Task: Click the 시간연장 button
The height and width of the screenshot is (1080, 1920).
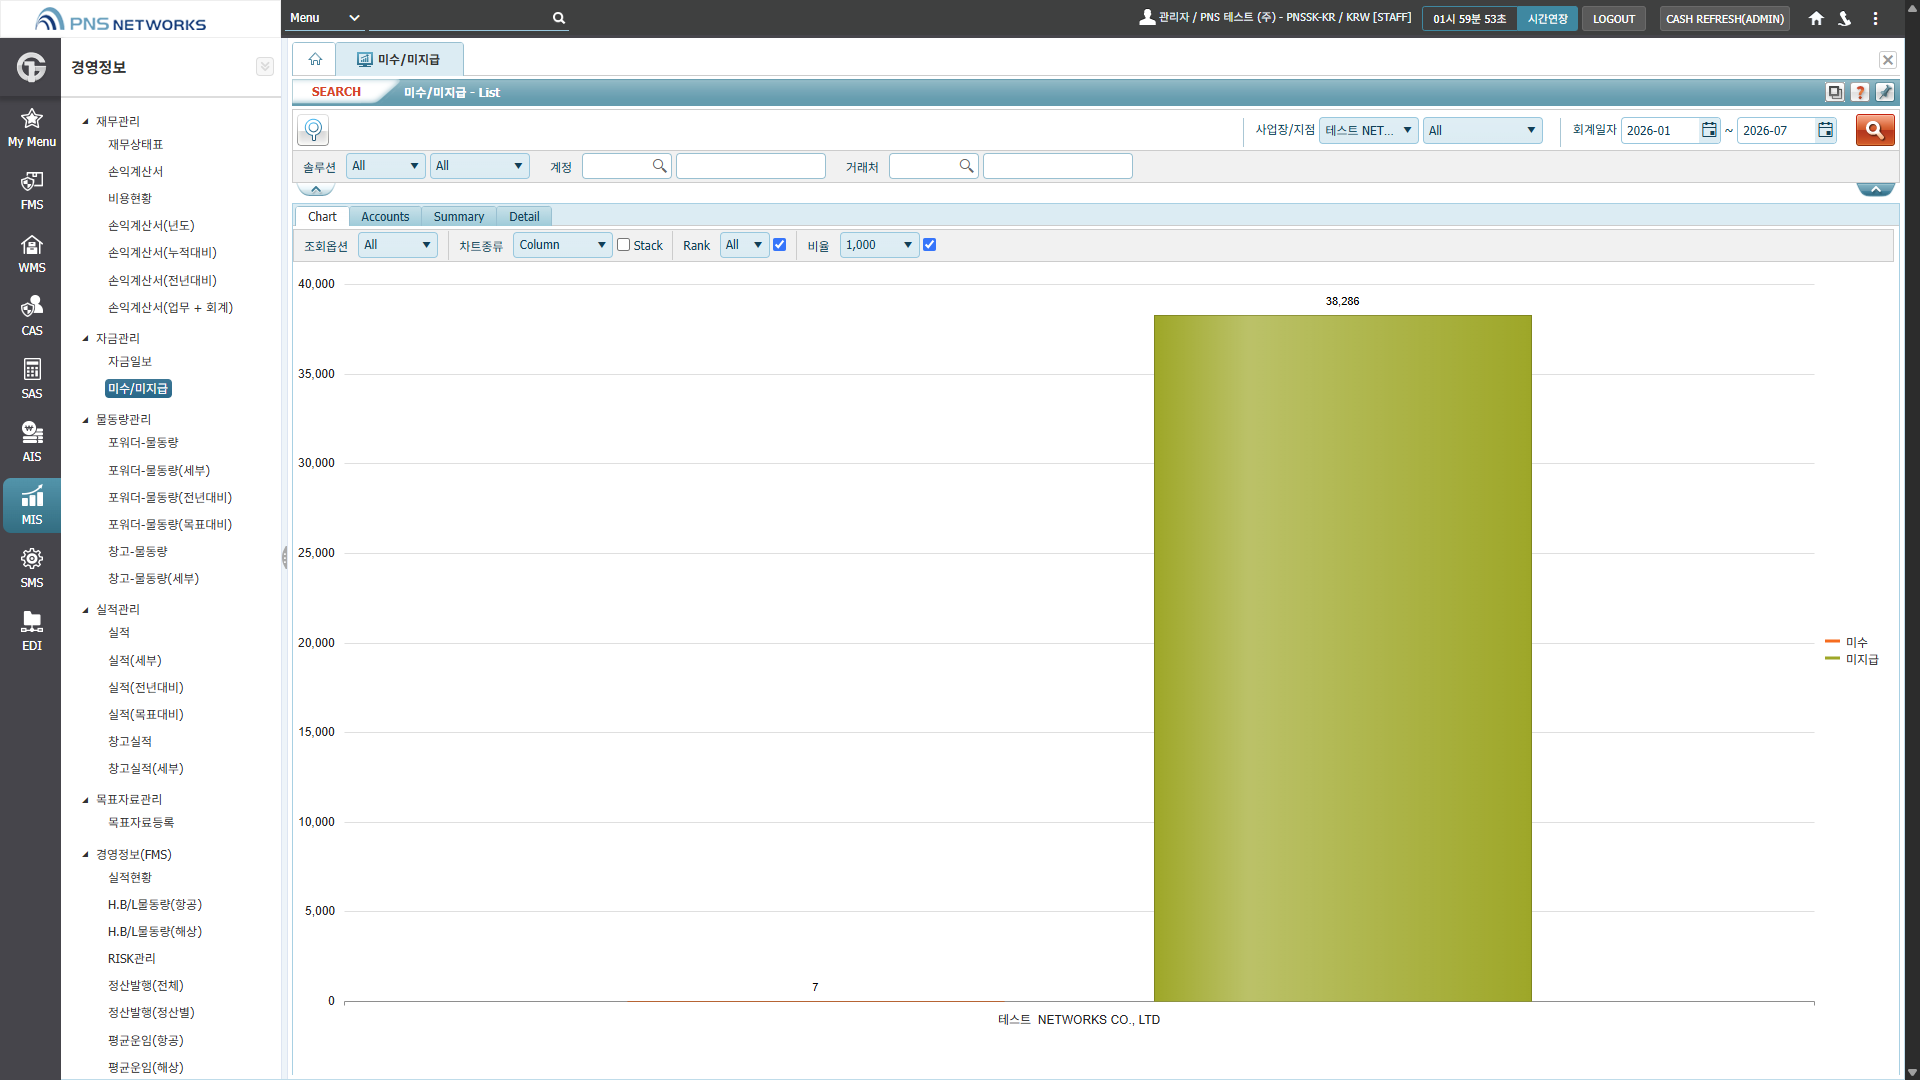Action: pyautogui.click(x=1547, y=19)
